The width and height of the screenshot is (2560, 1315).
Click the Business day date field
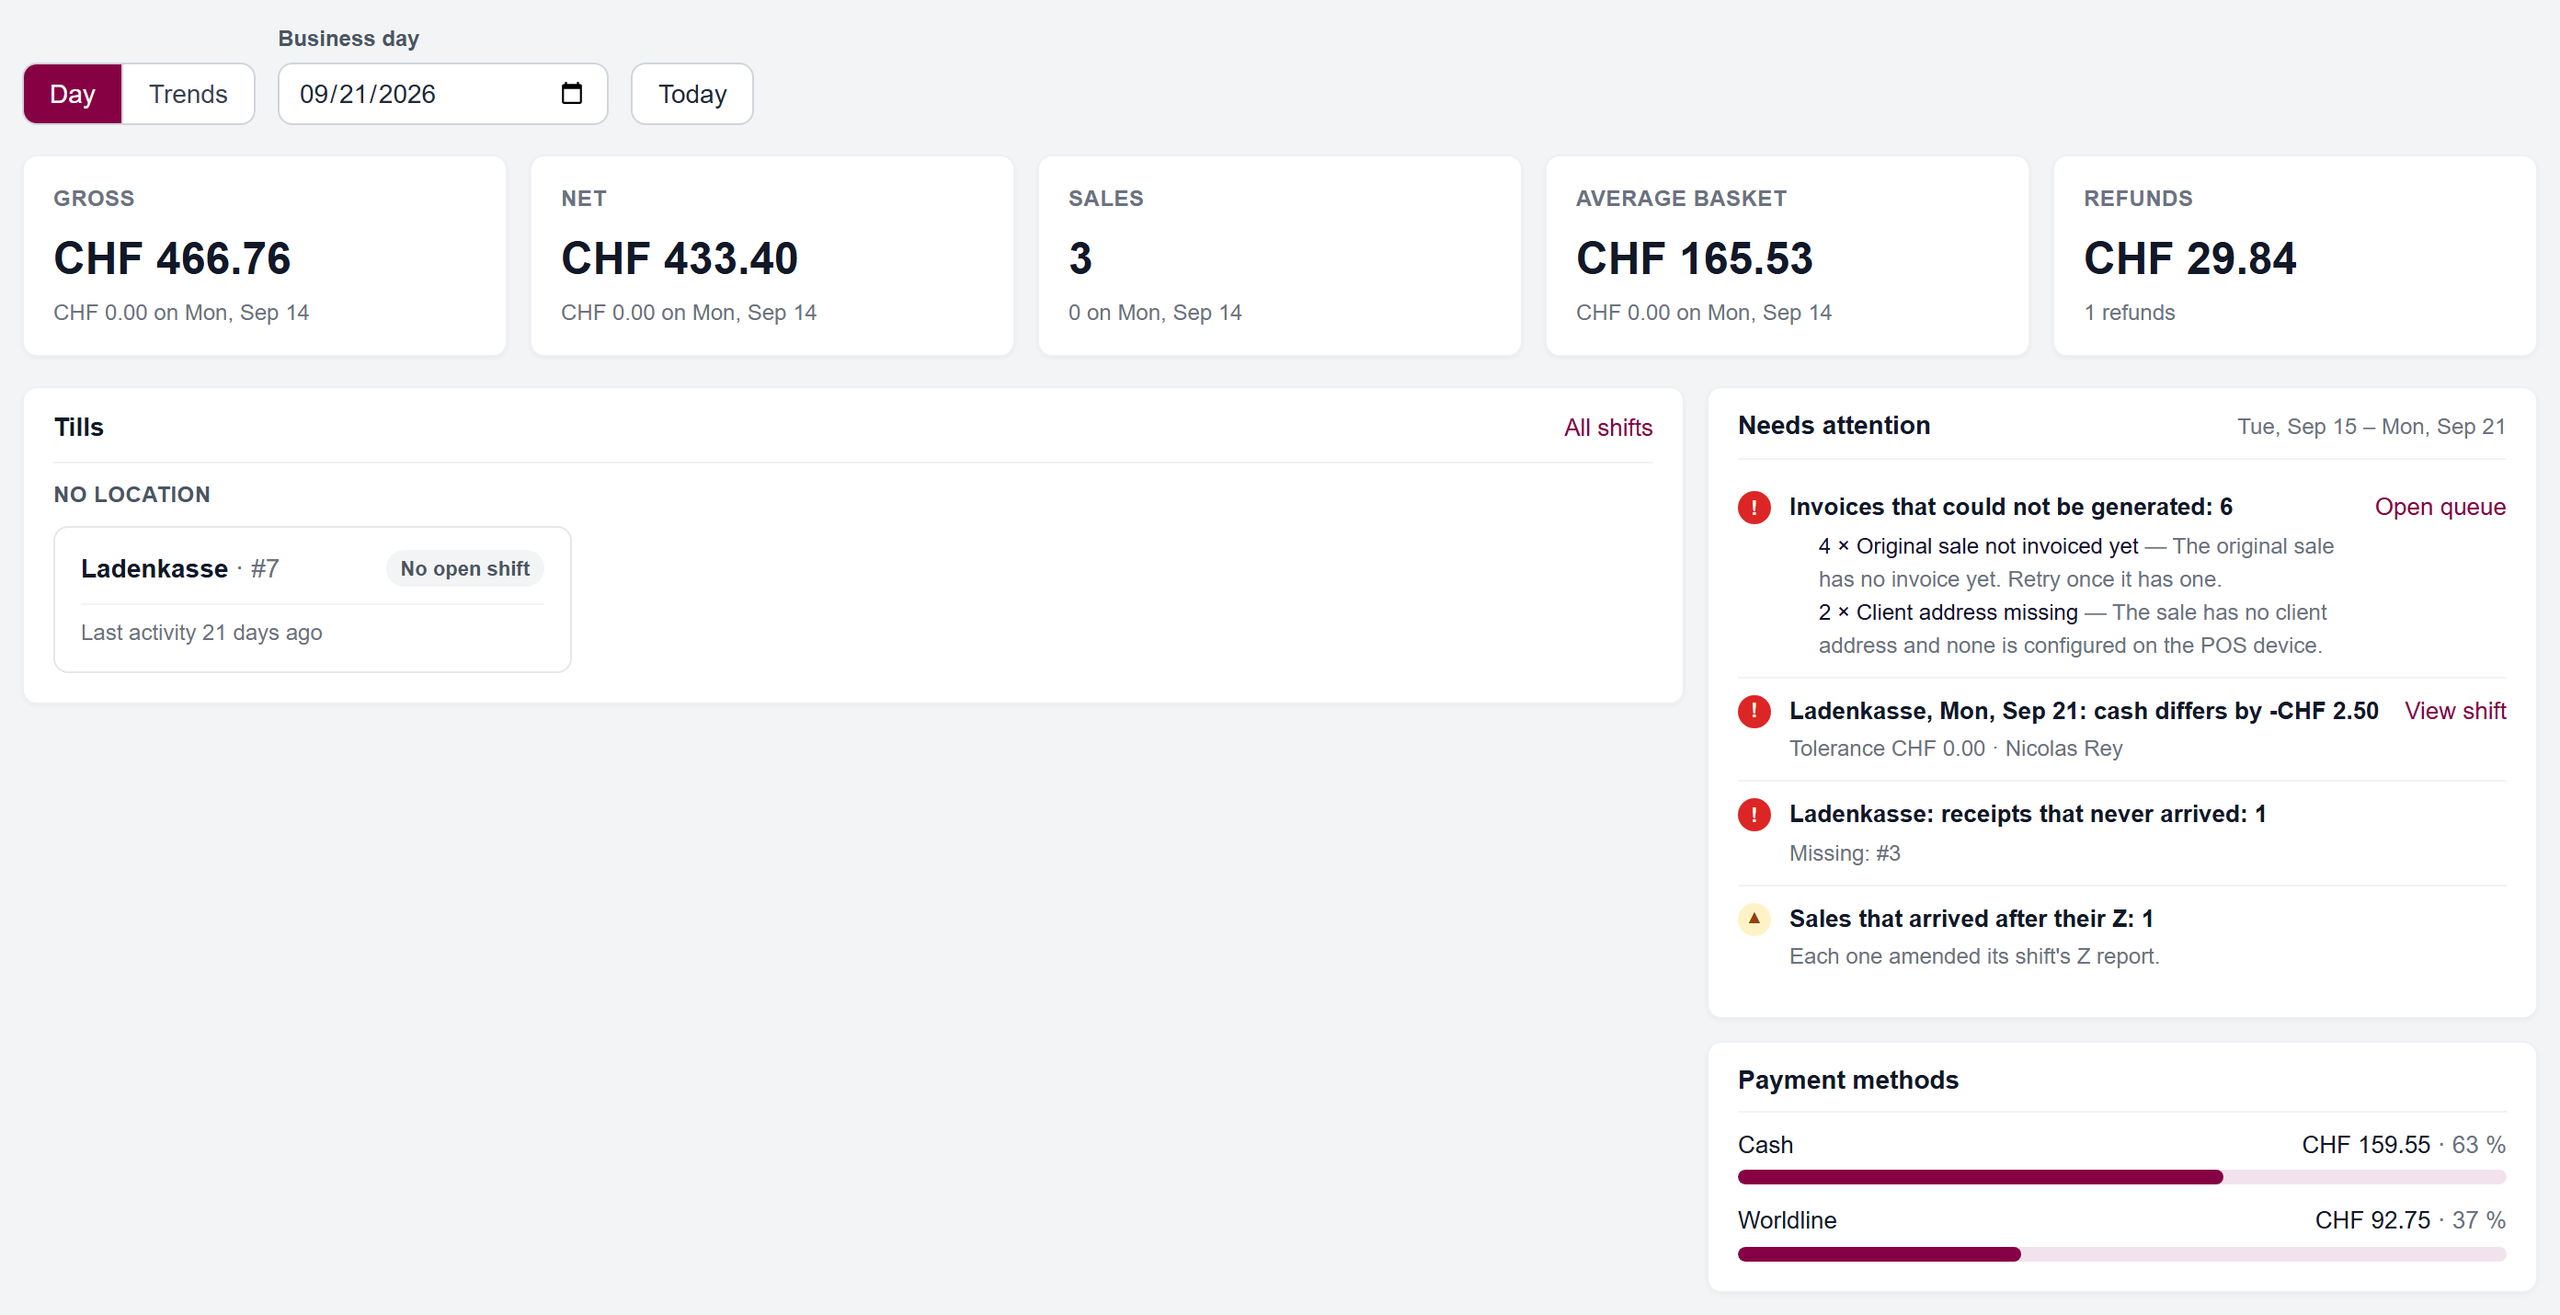point(442,94)
